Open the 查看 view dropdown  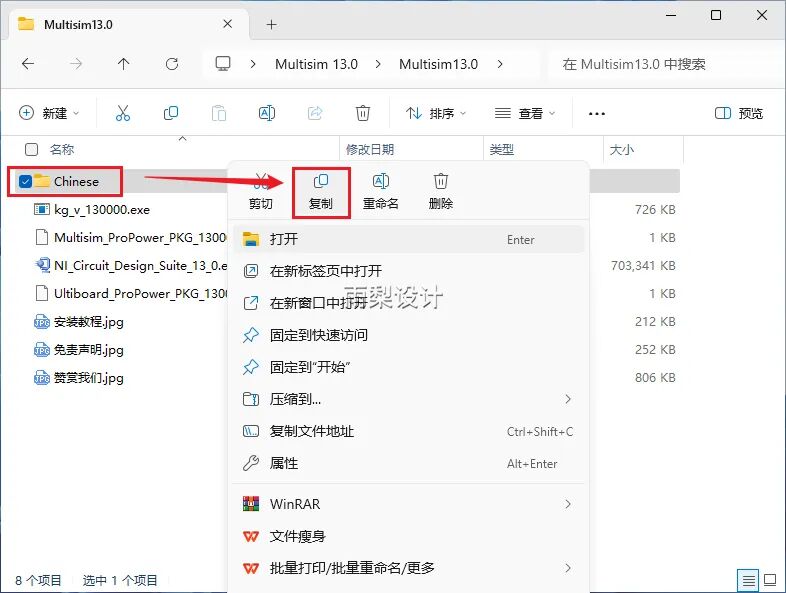[x=524, y=113]
